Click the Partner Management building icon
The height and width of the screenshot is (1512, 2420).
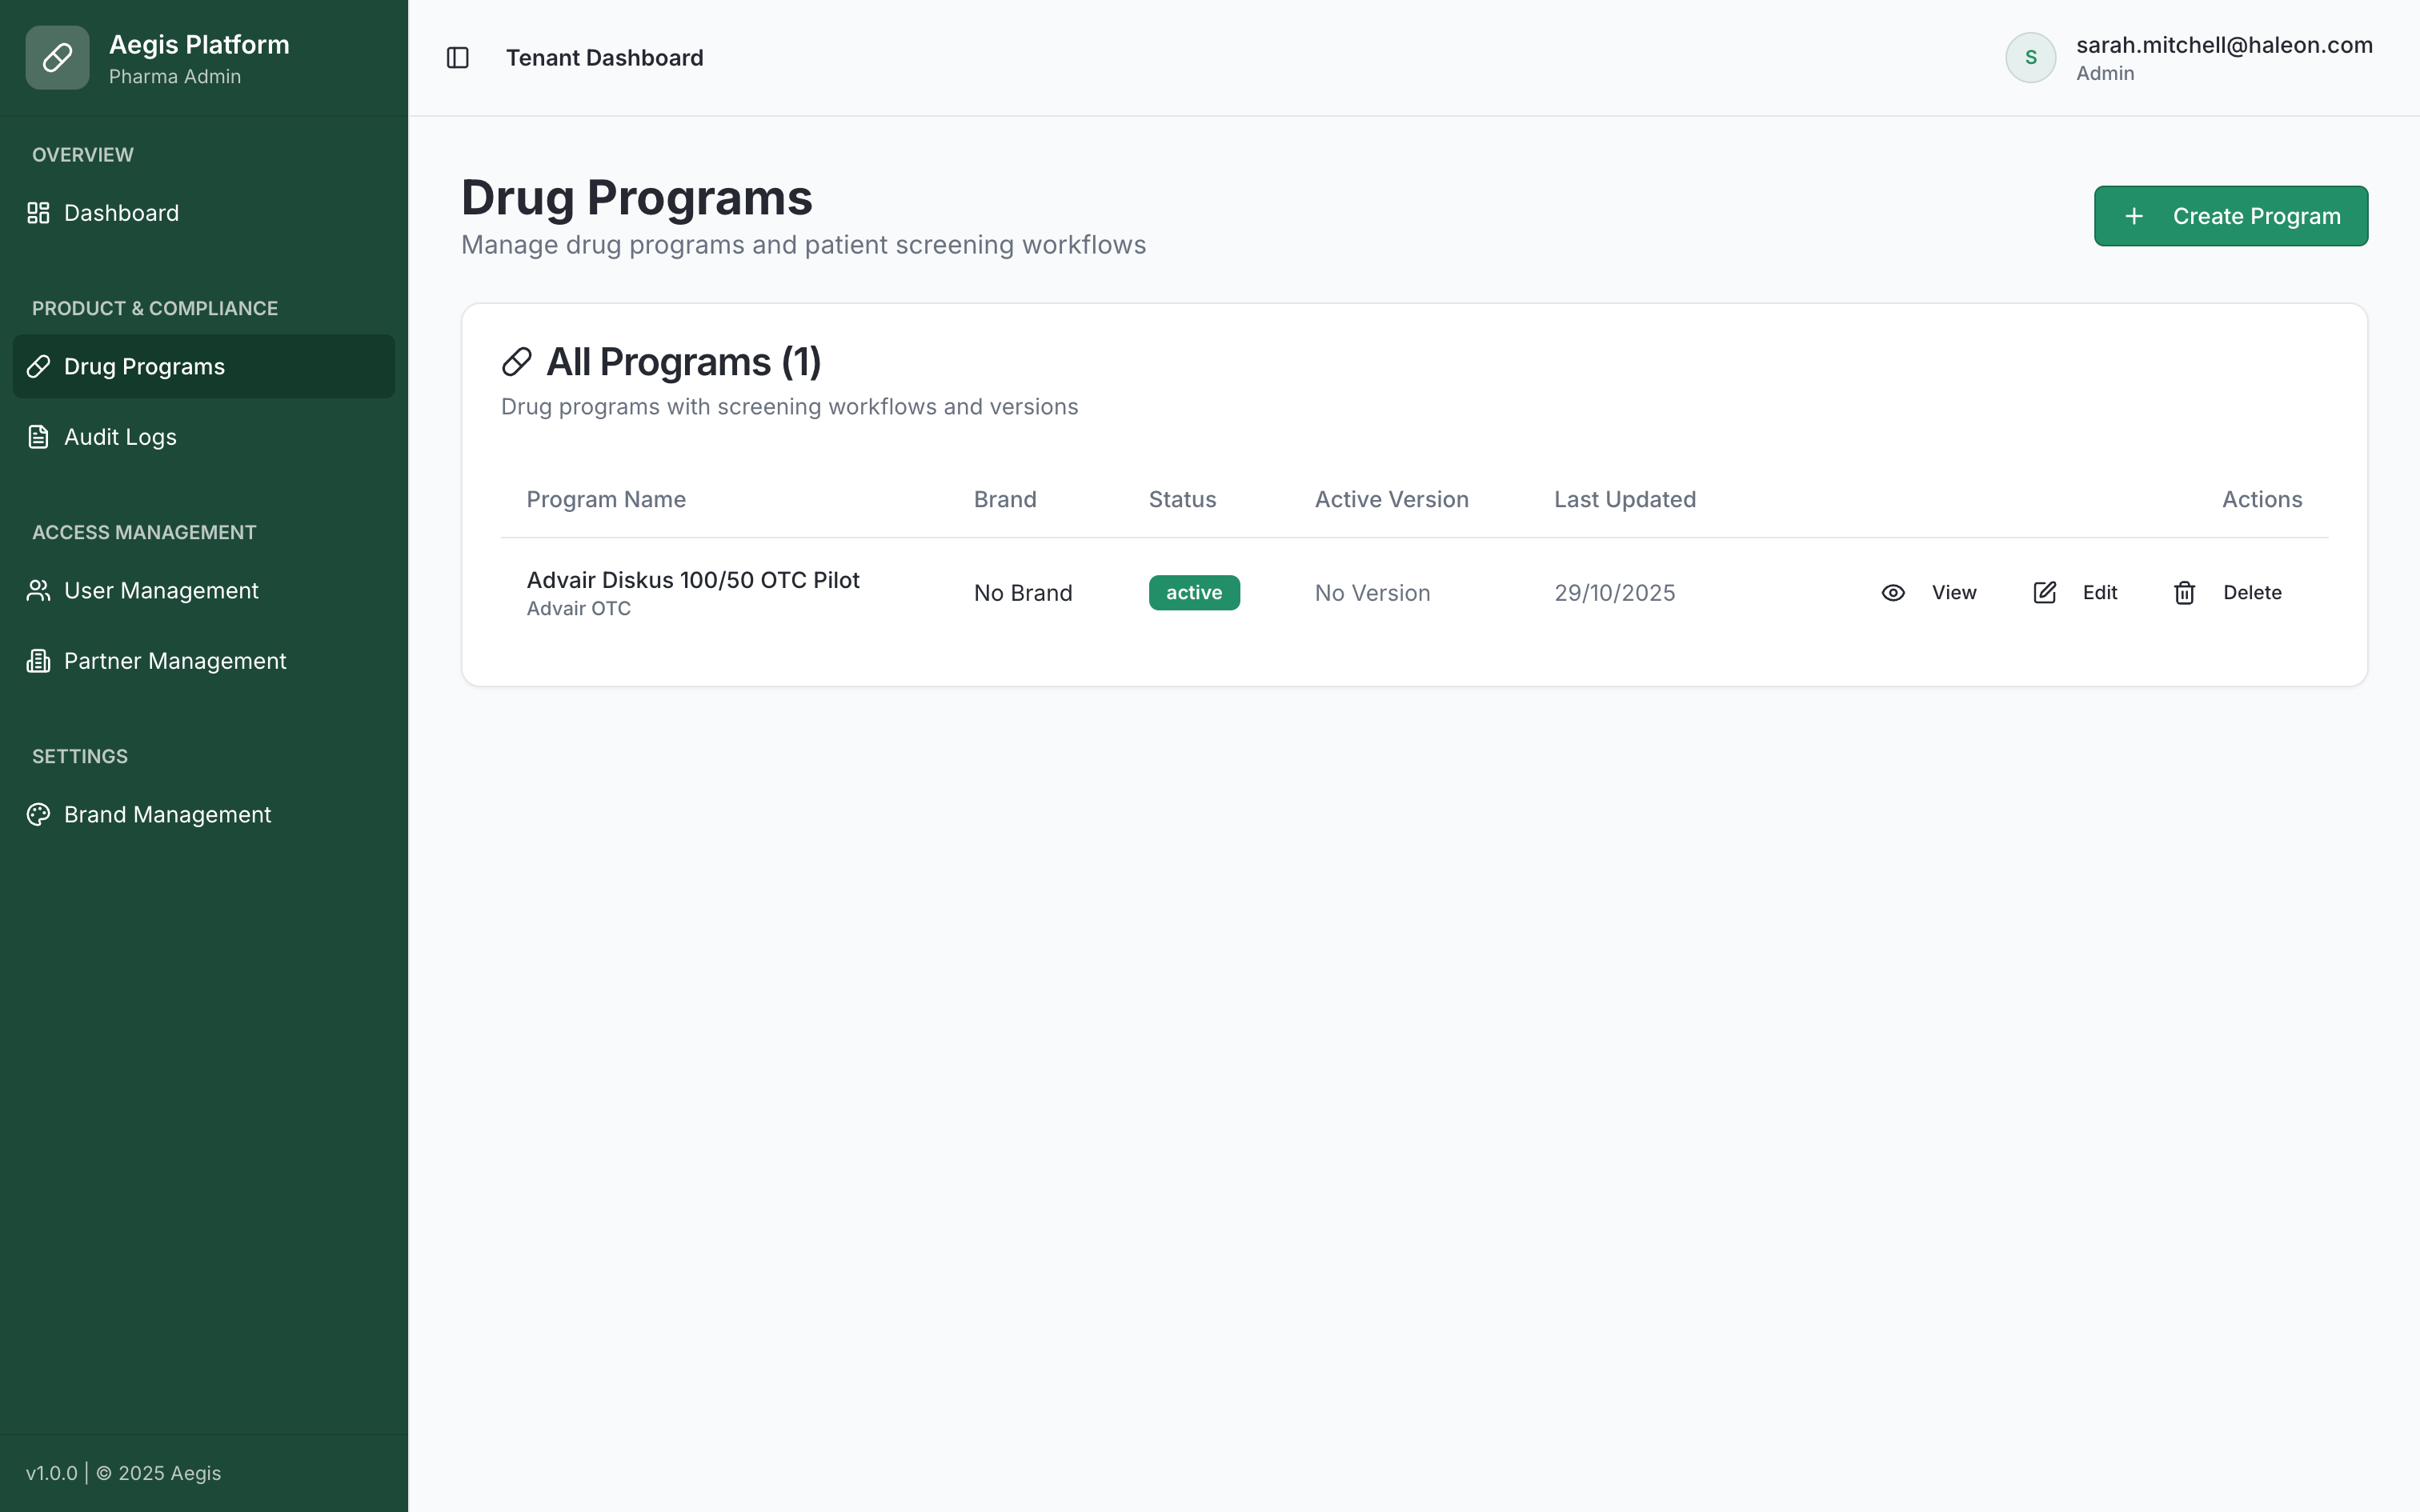[38, 660]
